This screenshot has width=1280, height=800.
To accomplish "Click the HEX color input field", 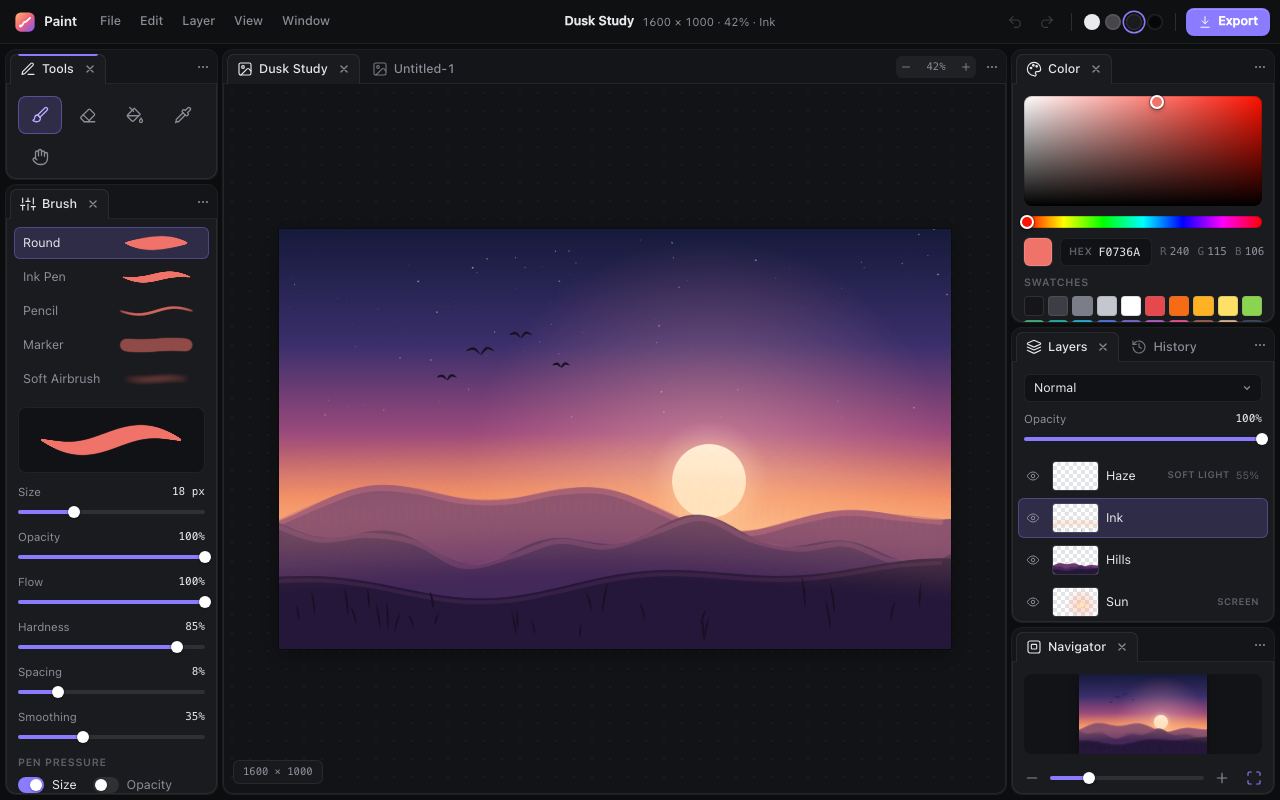I will 1106,252.
